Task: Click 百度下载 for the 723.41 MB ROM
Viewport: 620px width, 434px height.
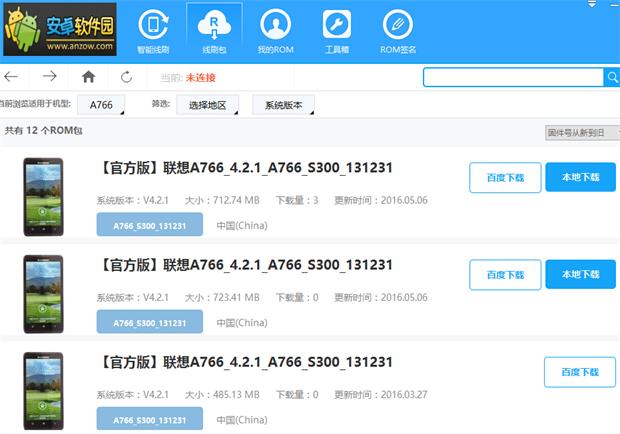Action: (x=505, y=275)
